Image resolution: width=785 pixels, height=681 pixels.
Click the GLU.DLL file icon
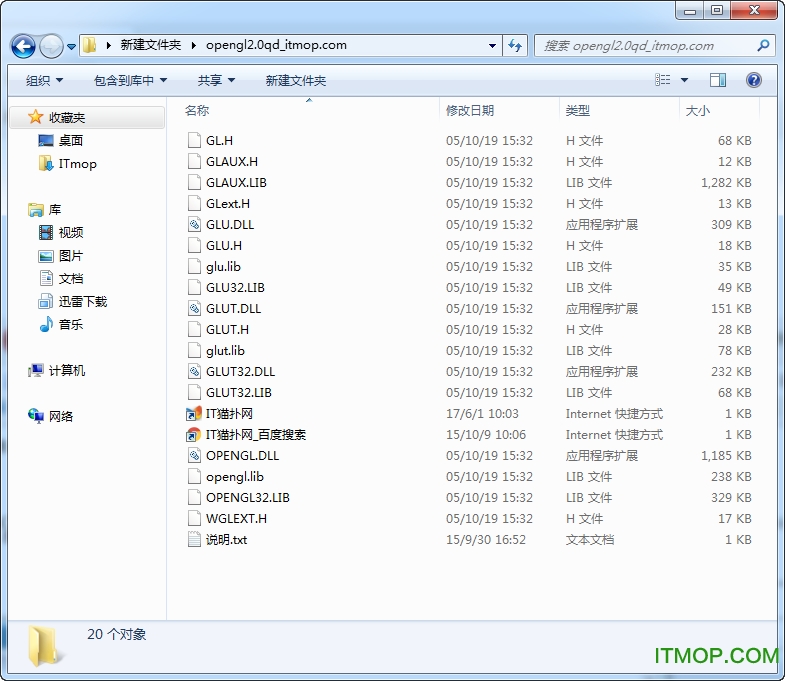pyautogui.click(x=195, y=225)
